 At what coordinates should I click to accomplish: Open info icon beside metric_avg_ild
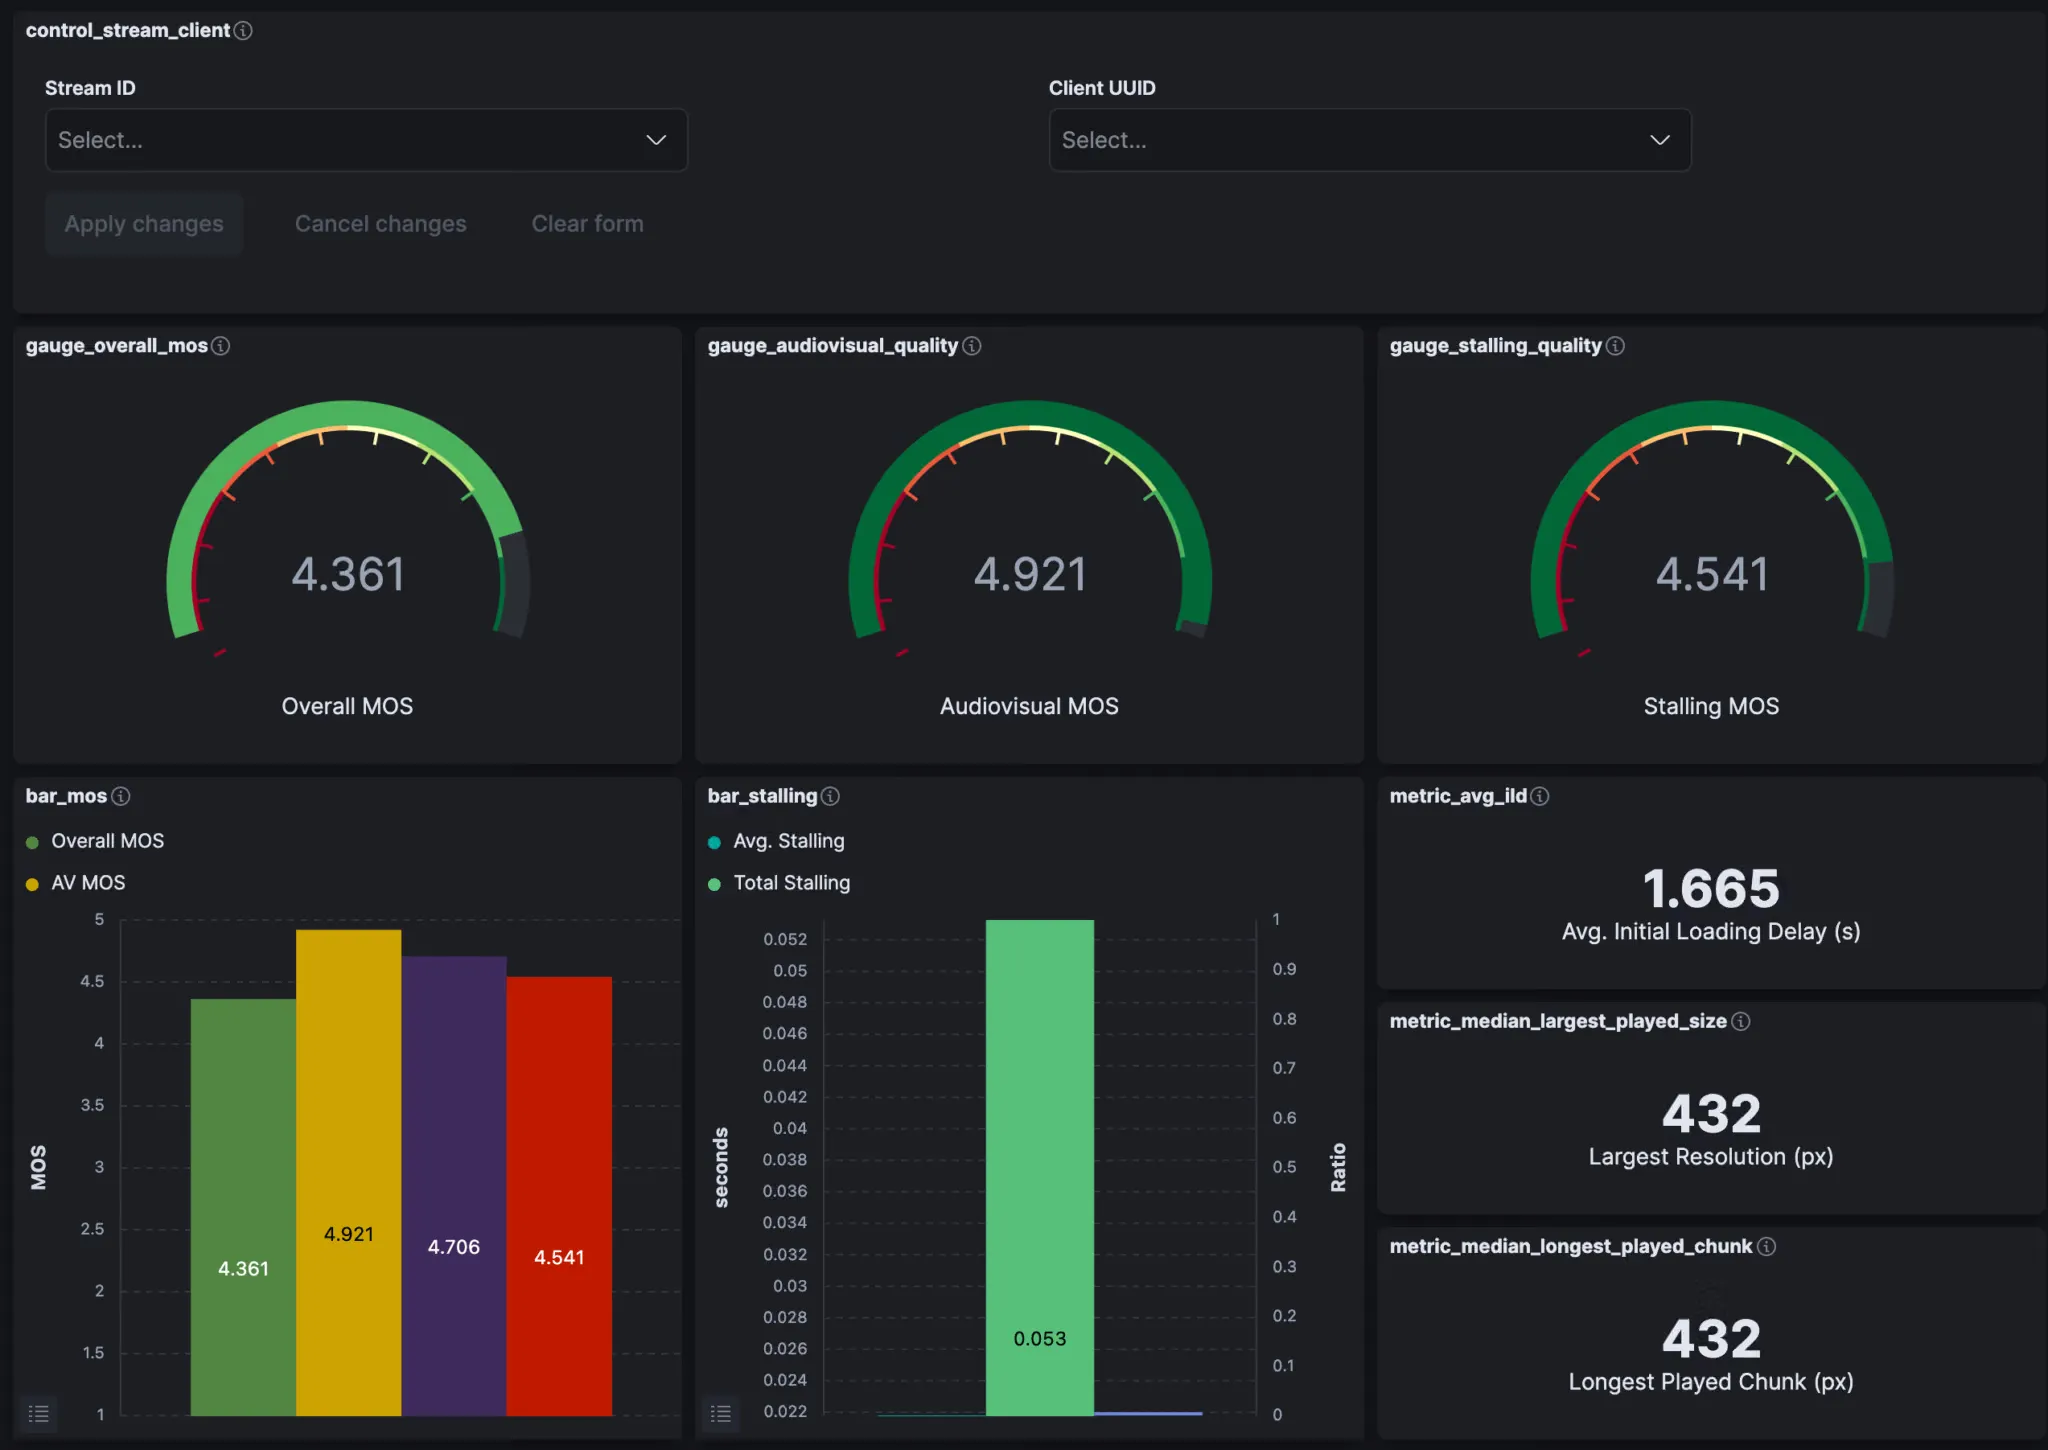1540,796
